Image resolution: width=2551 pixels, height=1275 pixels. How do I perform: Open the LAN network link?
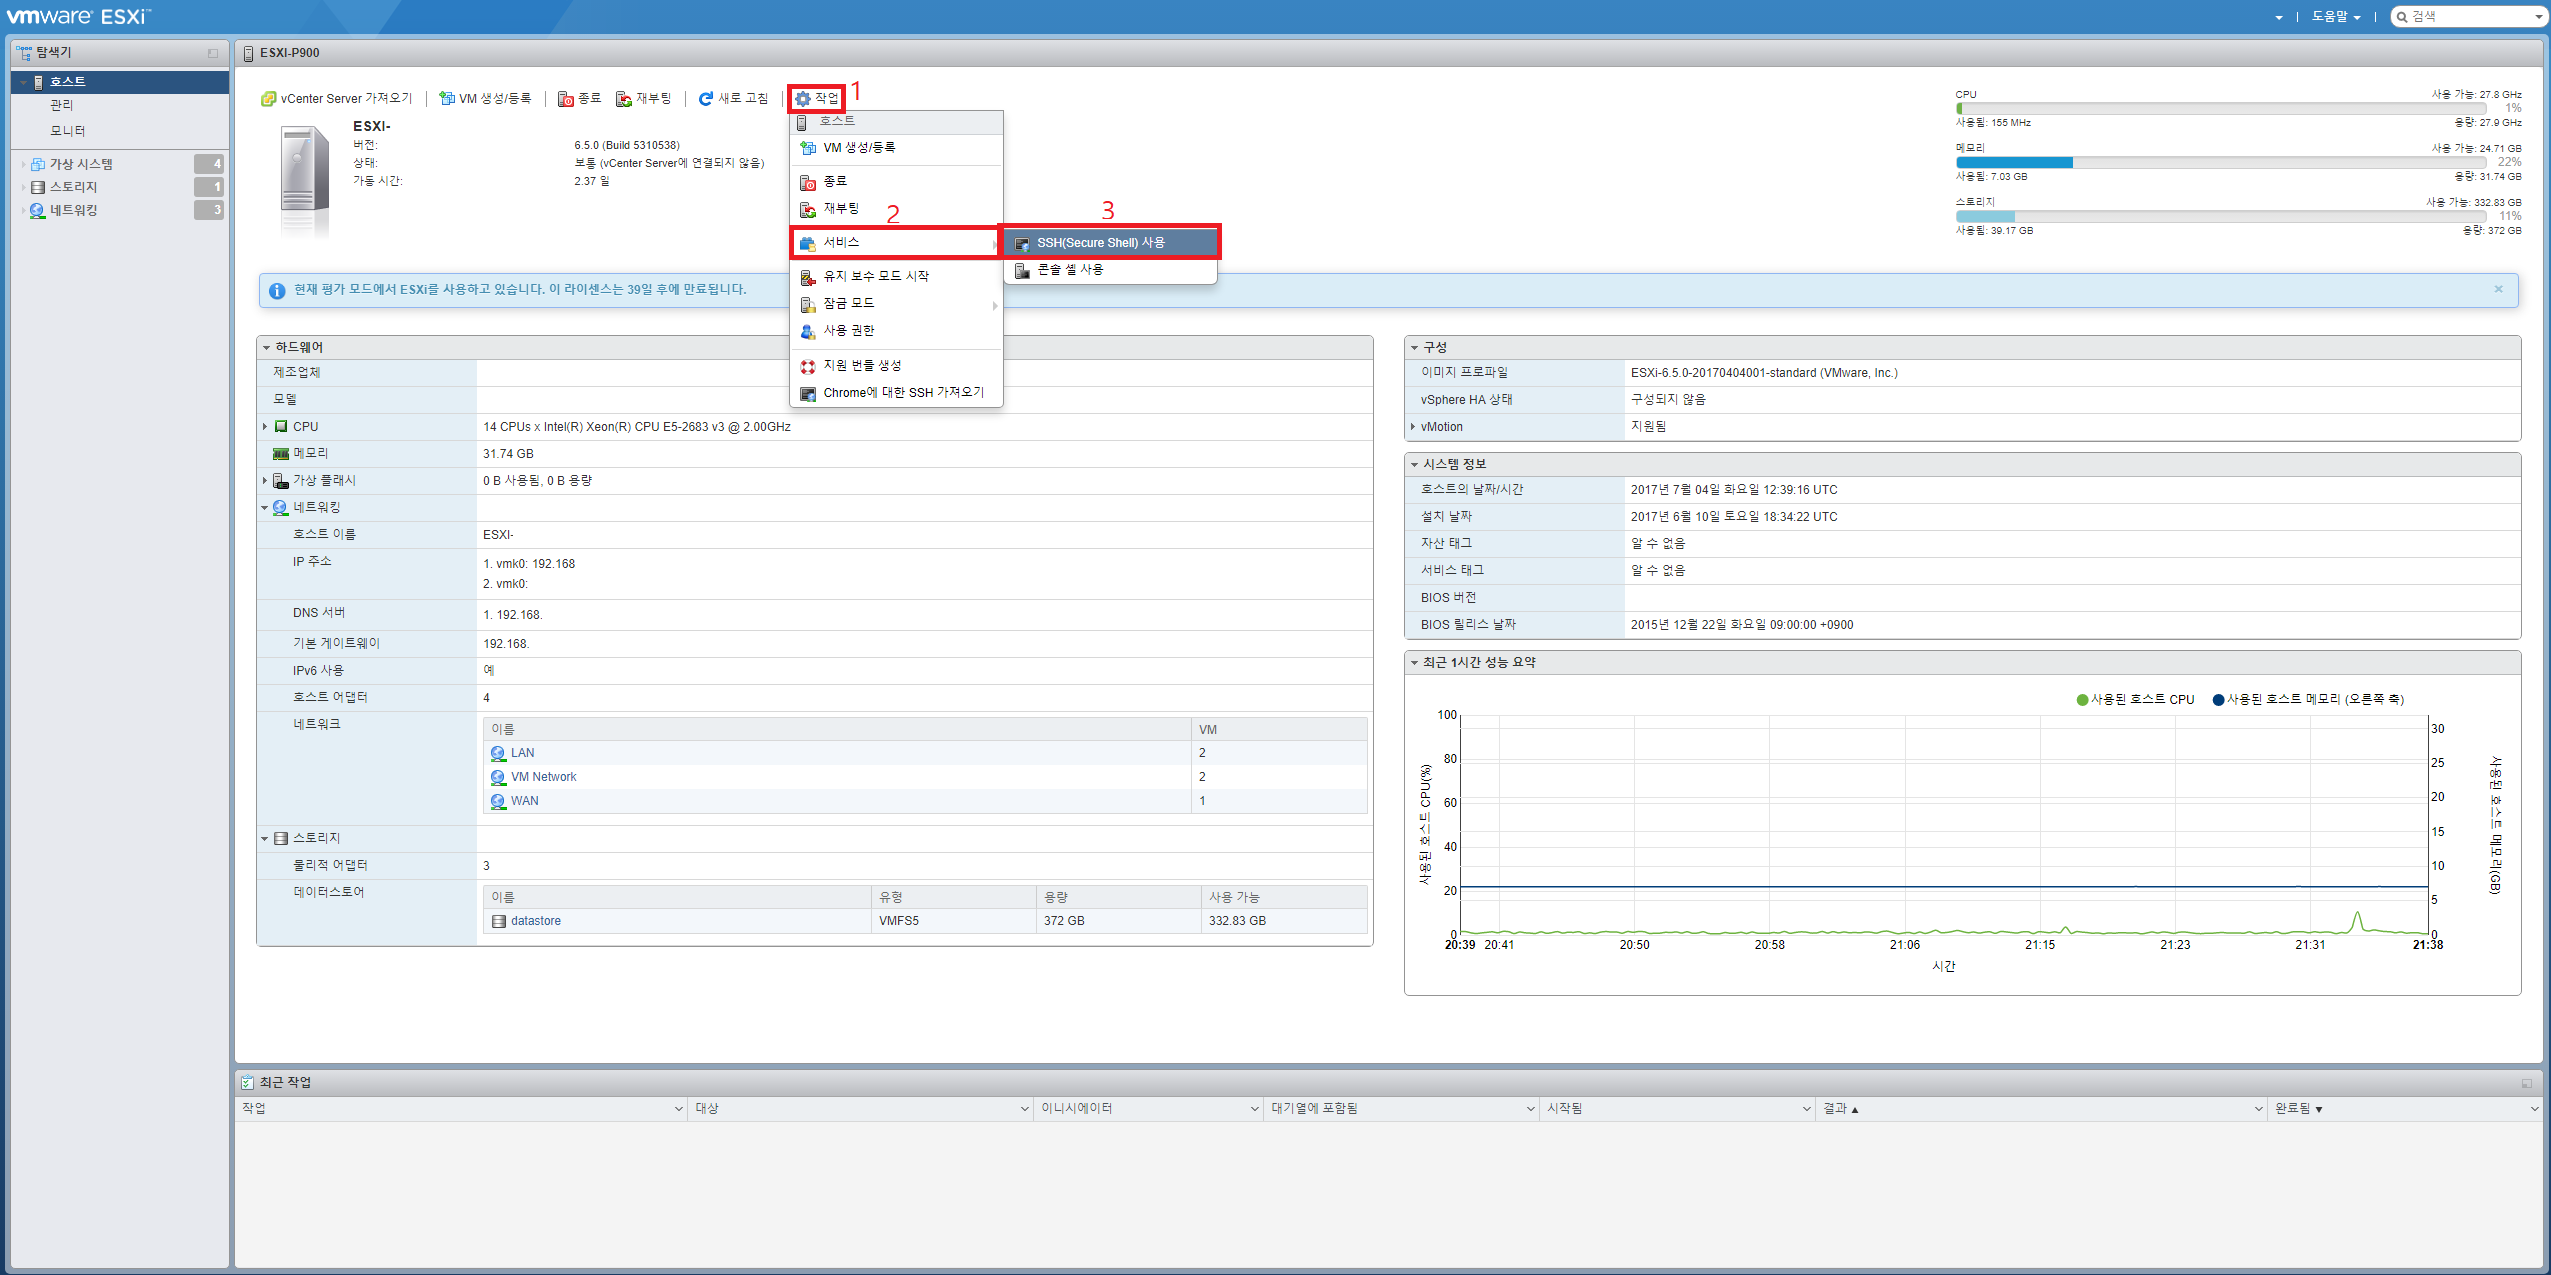522,753
